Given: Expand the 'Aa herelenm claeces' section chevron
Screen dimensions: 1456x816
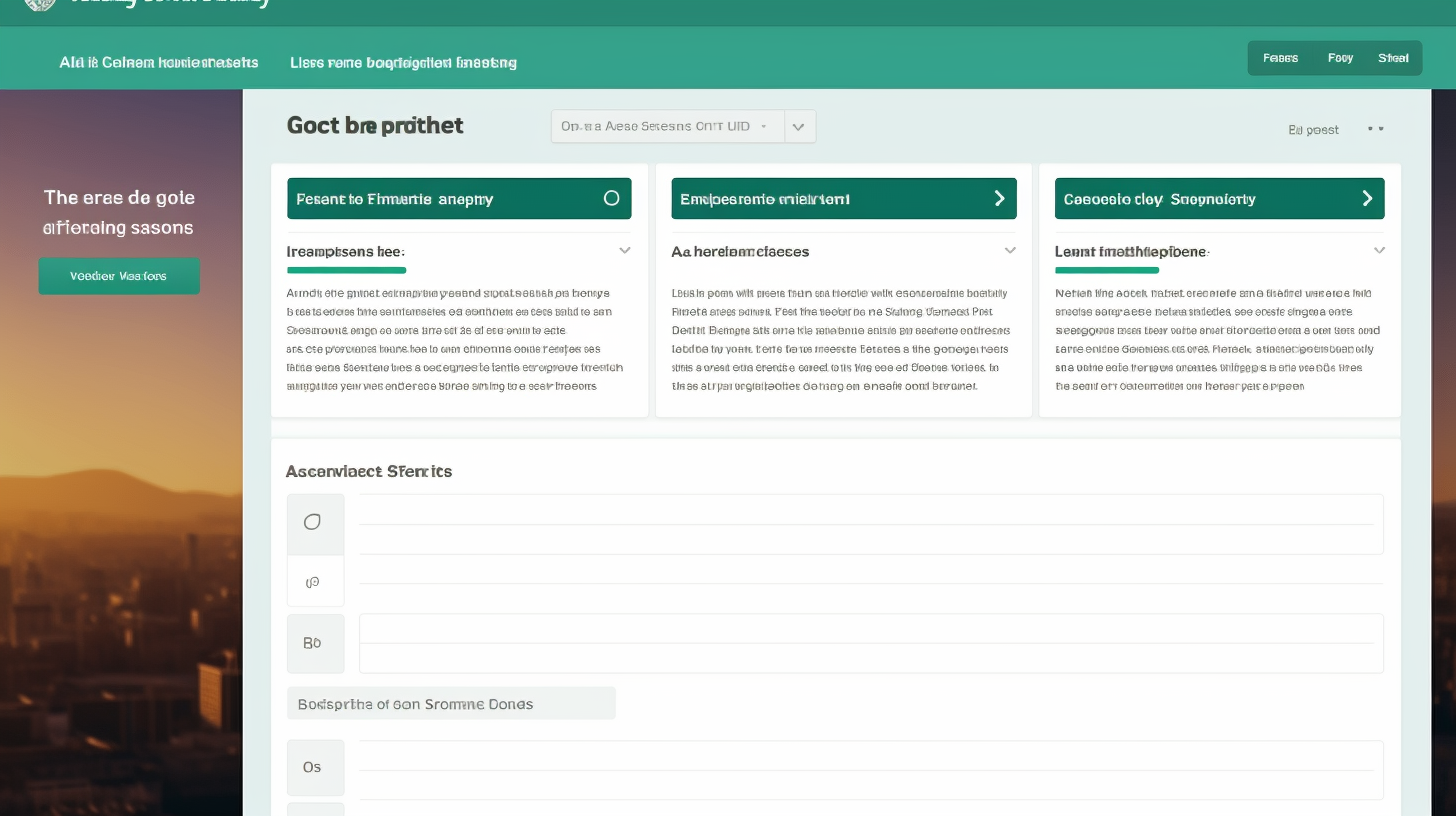Looking at the screenshot, I should (1010, 251).
